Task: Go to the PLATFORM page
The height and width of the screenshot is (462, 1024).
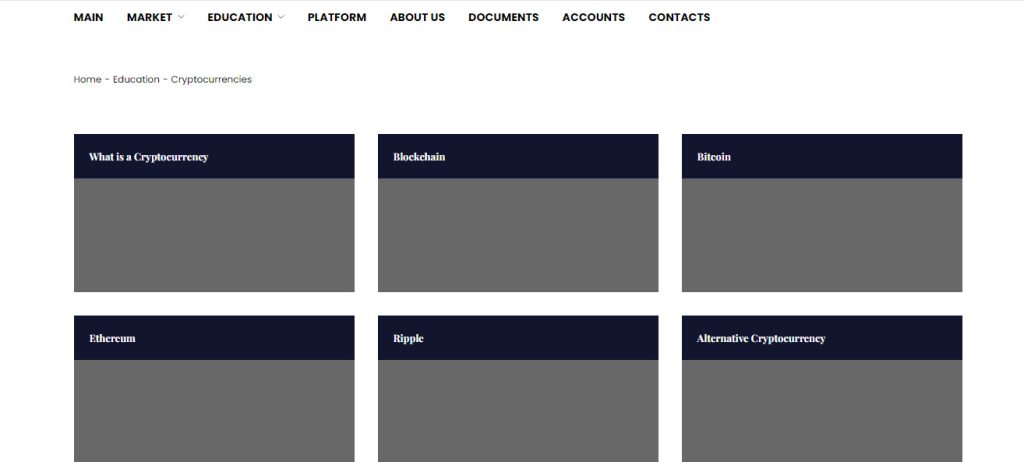Action: tap(337, 18)
